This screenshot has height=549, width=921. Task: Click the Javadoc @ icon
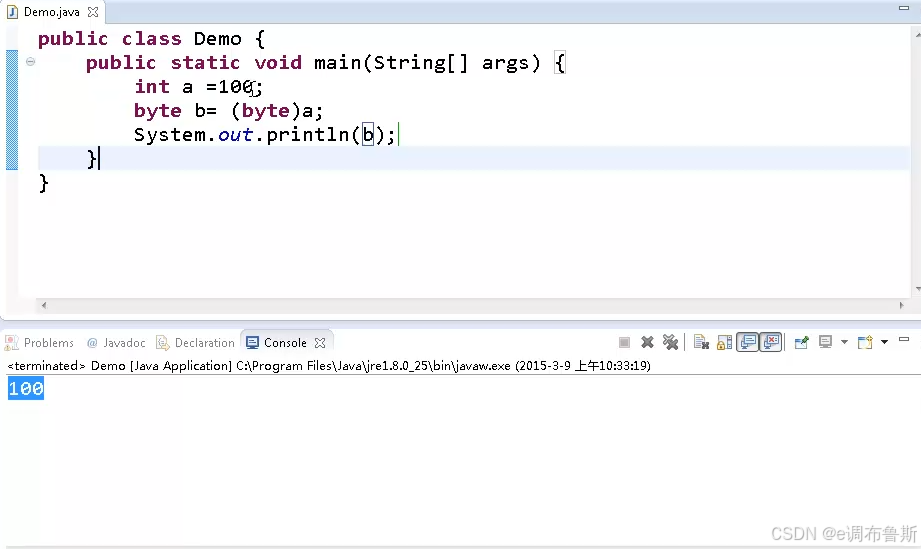(92, 343)
